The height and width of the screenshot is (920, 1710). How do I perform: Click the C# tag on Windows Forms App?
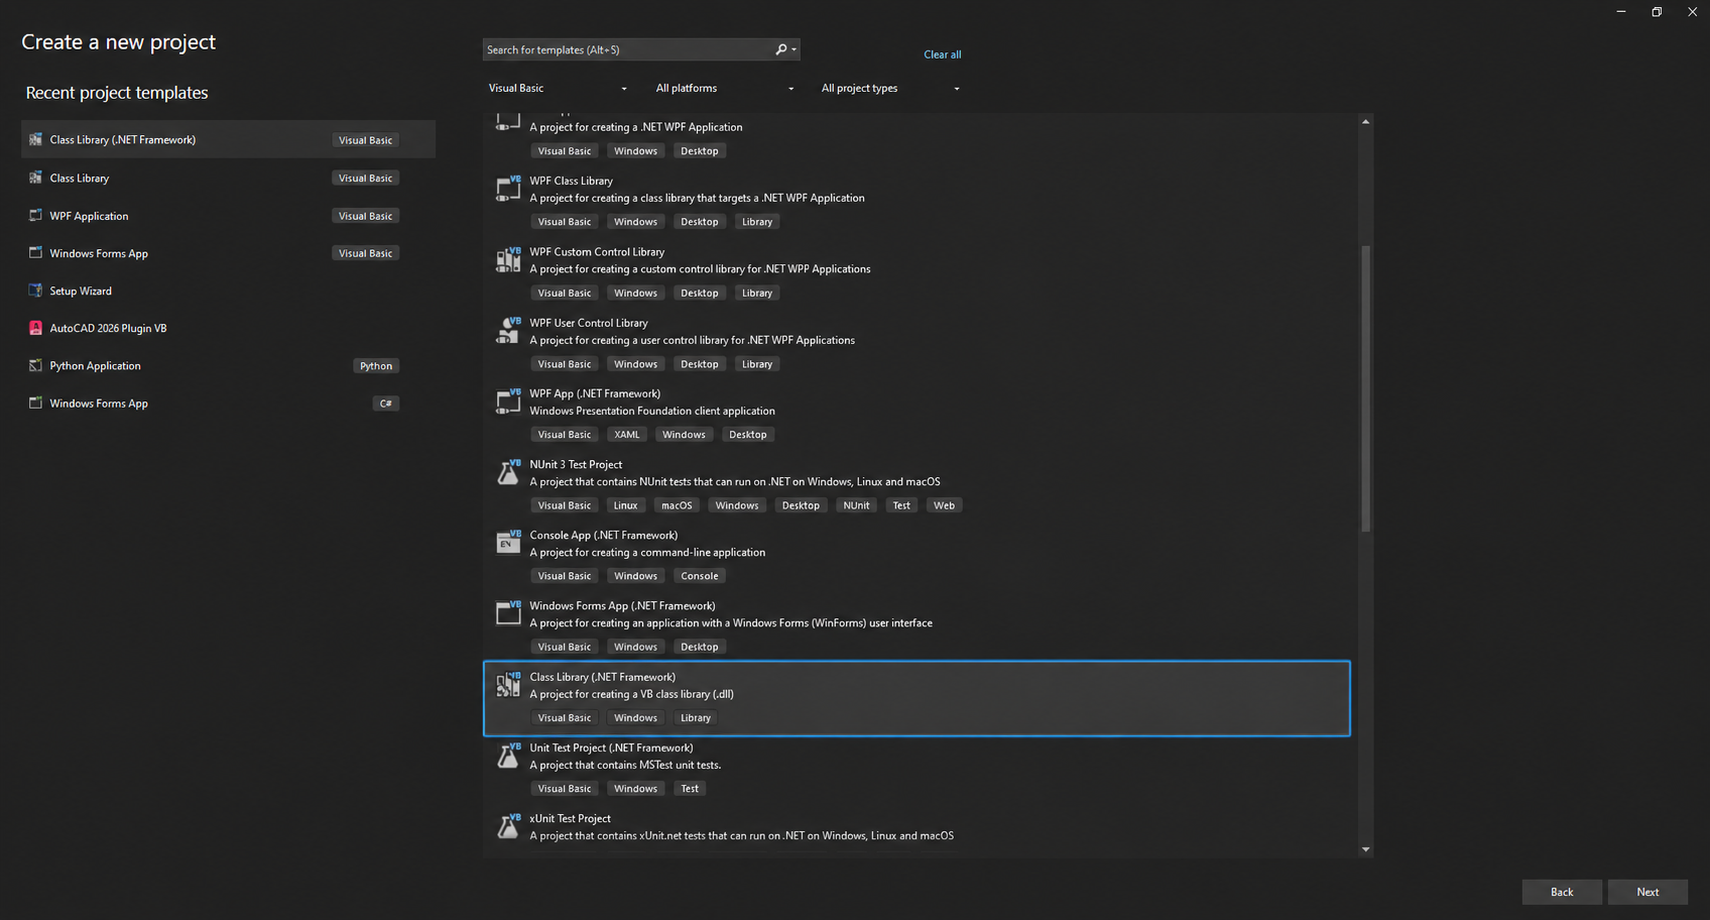coord(386,404)
